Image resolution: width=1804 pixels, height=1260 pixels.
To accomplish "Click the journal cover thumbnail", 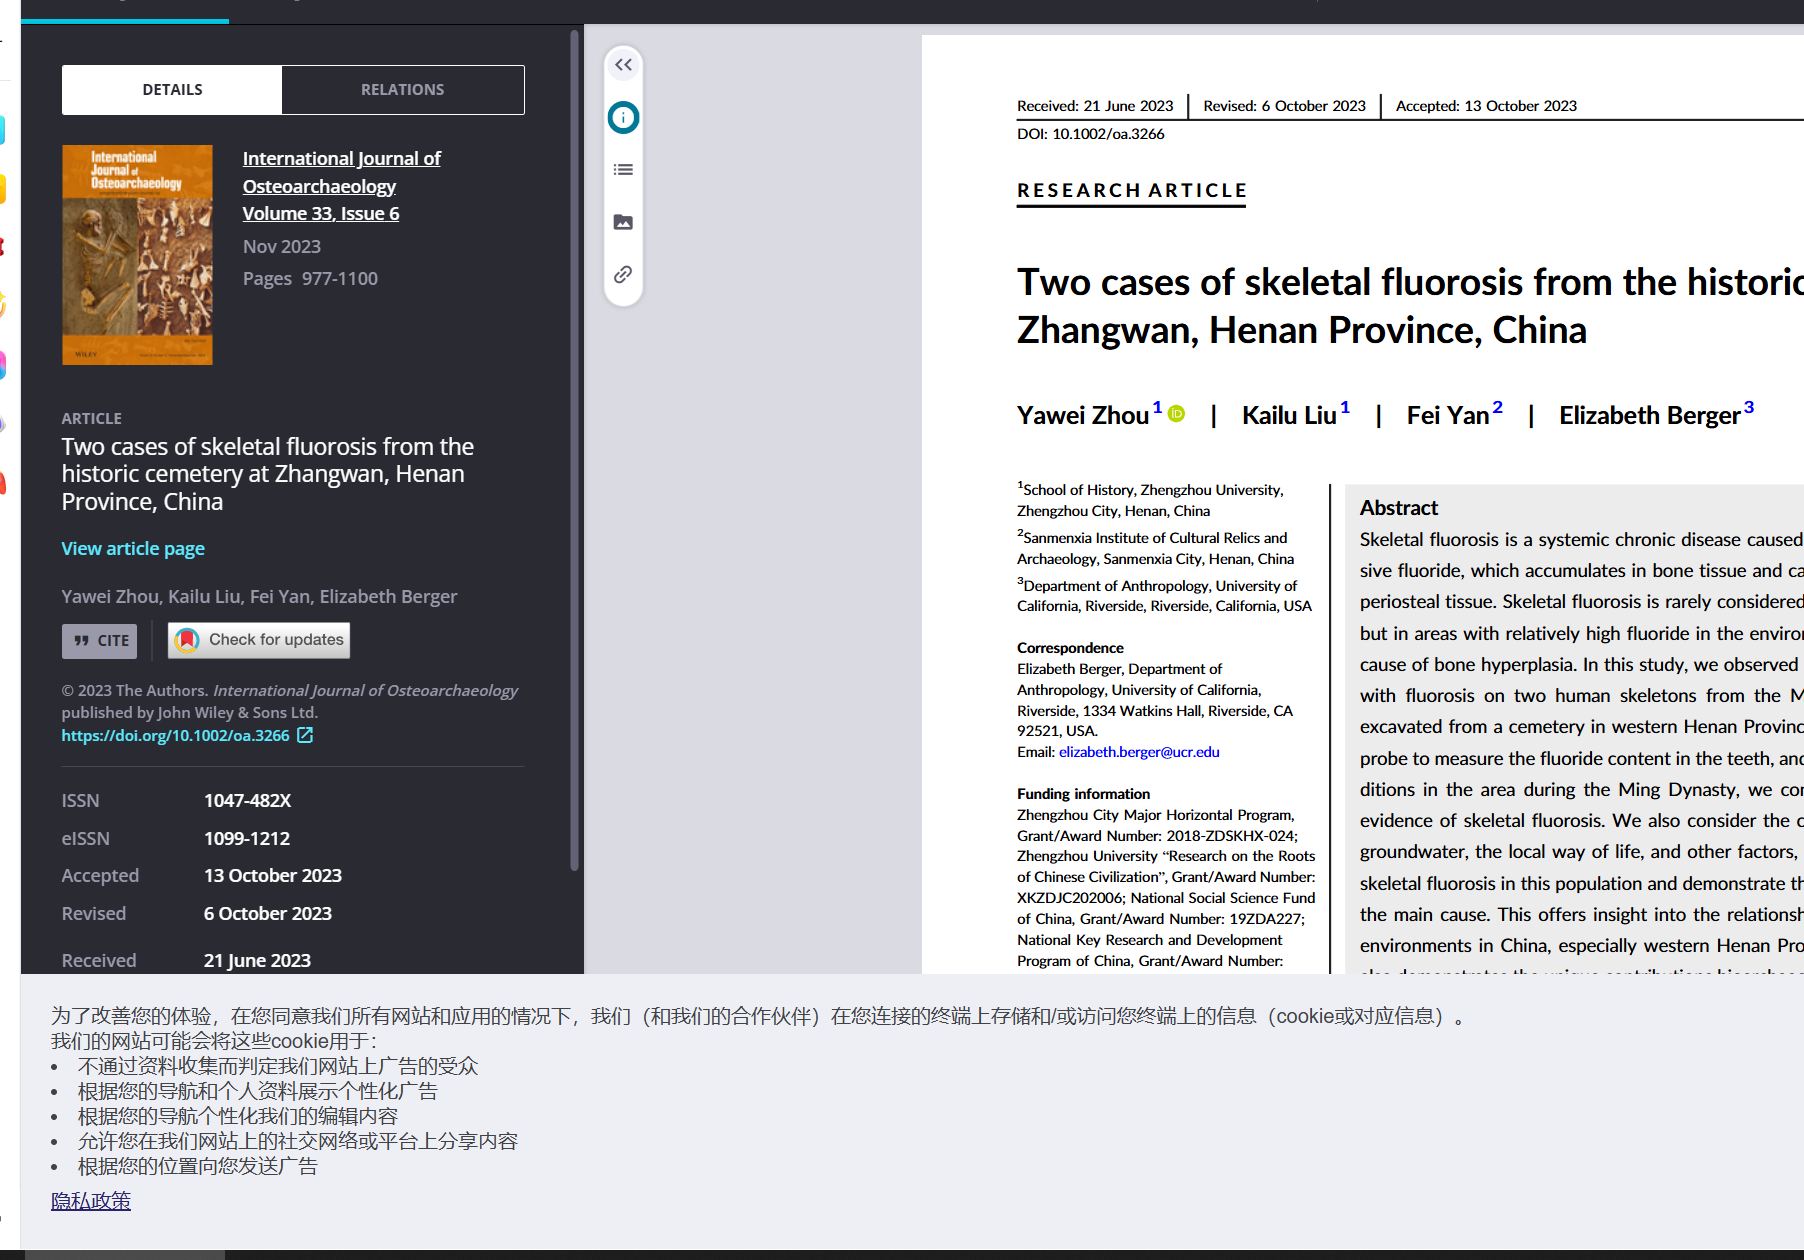I will pos(137,255).
